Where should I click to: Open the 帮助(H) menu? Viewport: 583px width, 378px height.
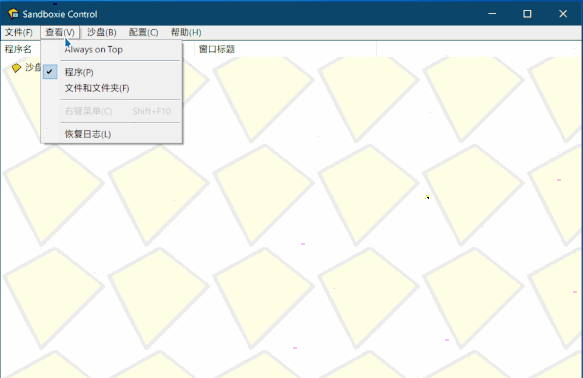(186, 33)
